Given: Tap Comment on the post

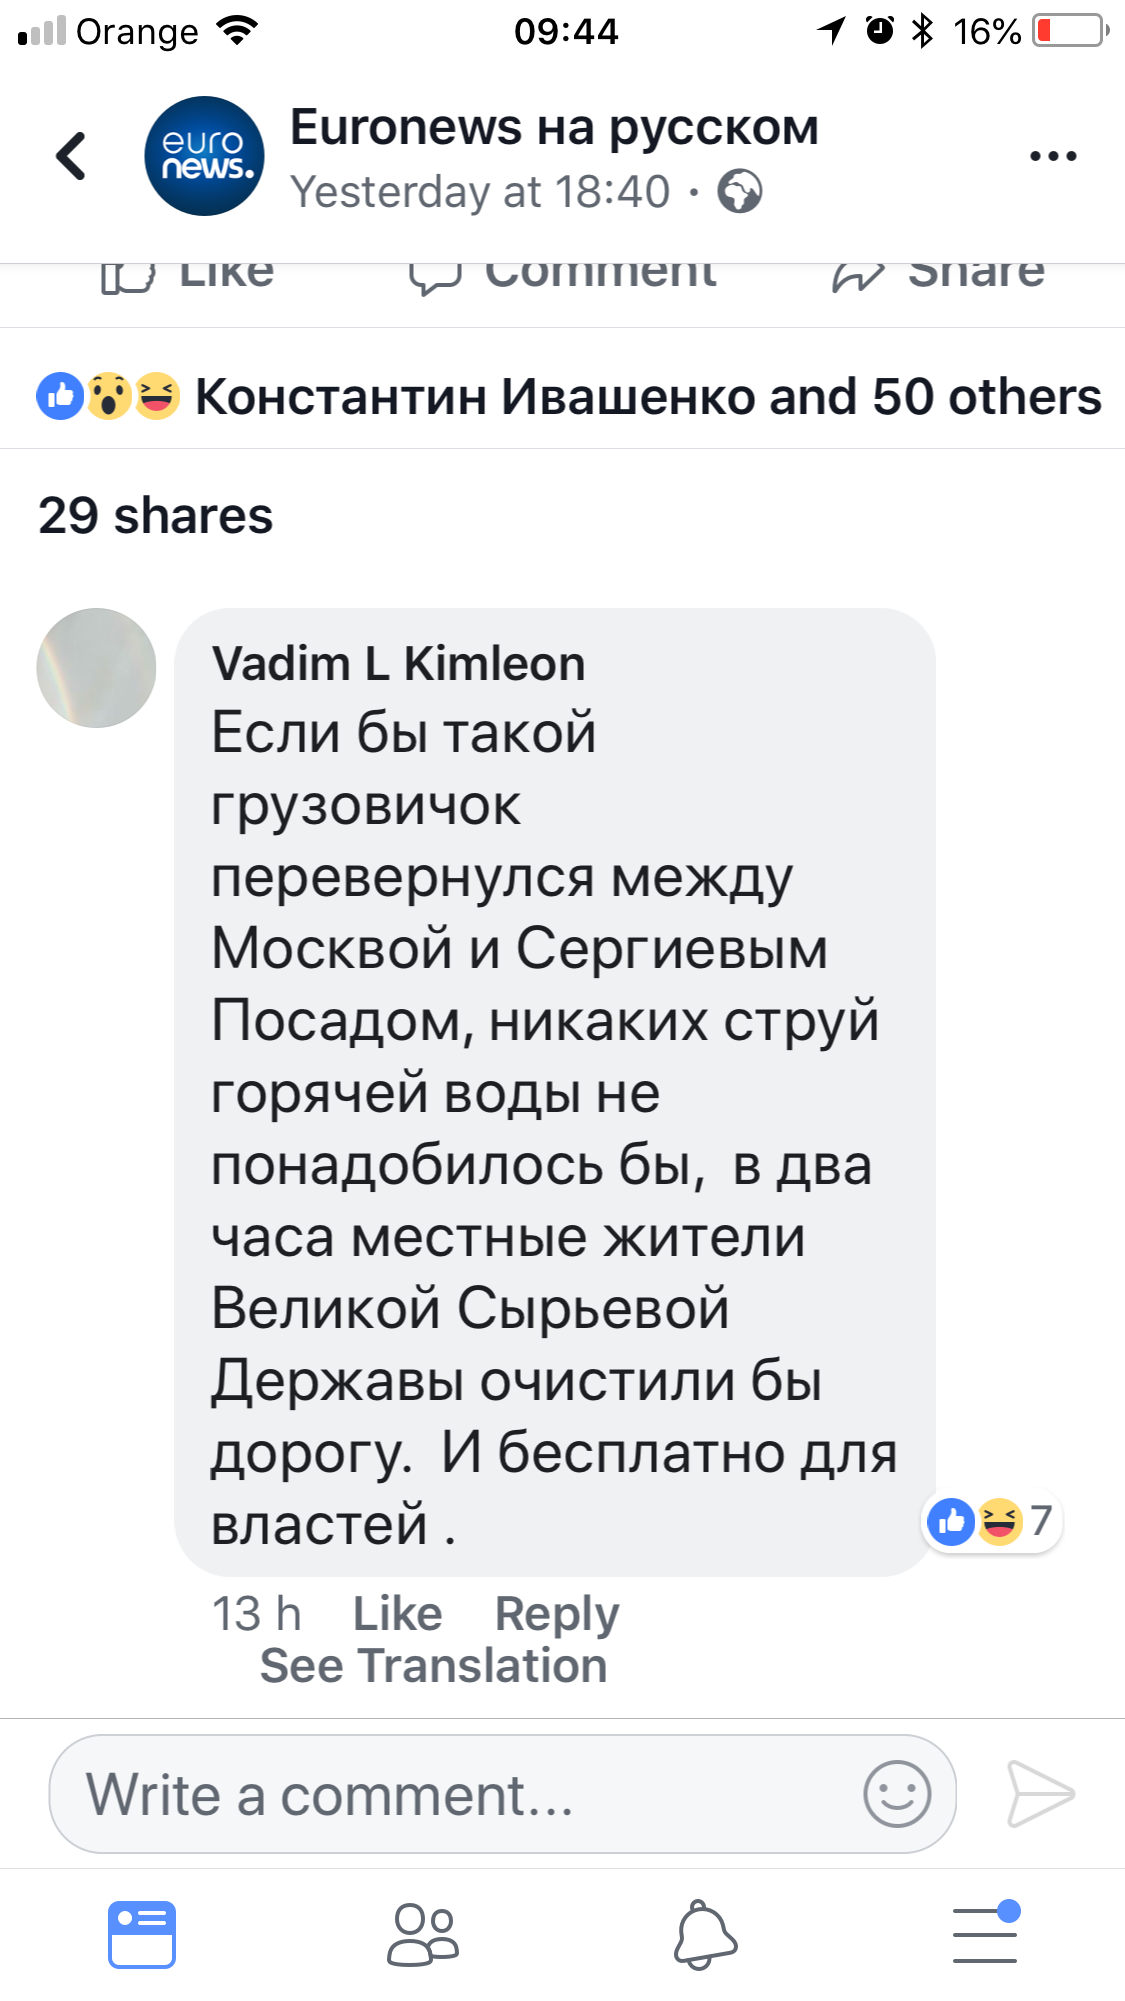Looking at the screenshot, I should coord(563,274).
